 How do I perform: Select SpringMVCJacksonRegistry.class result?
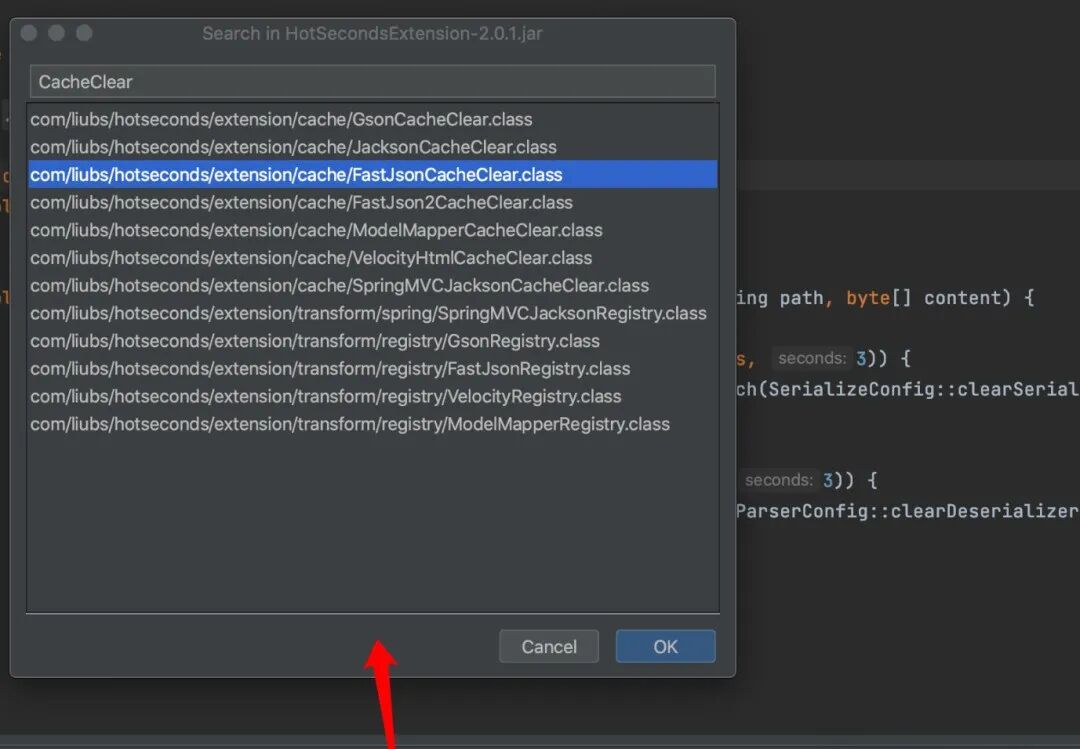tap(373, 313)
